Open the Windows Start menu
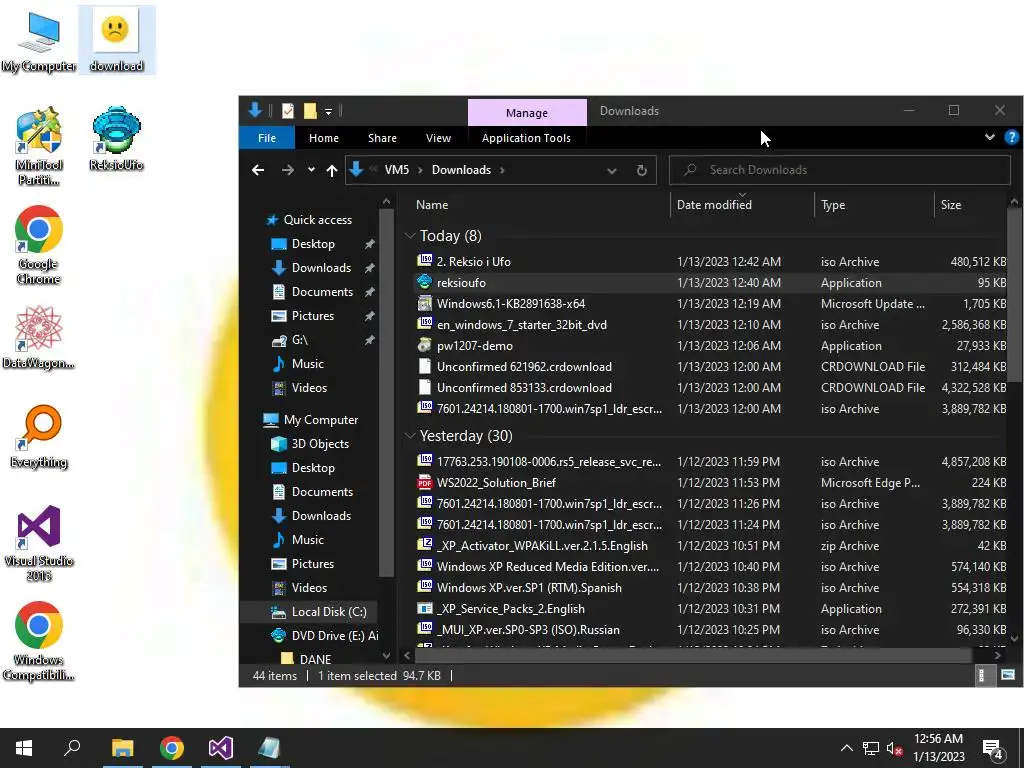This screenshot has height=768, width=1024. point(24,748)
